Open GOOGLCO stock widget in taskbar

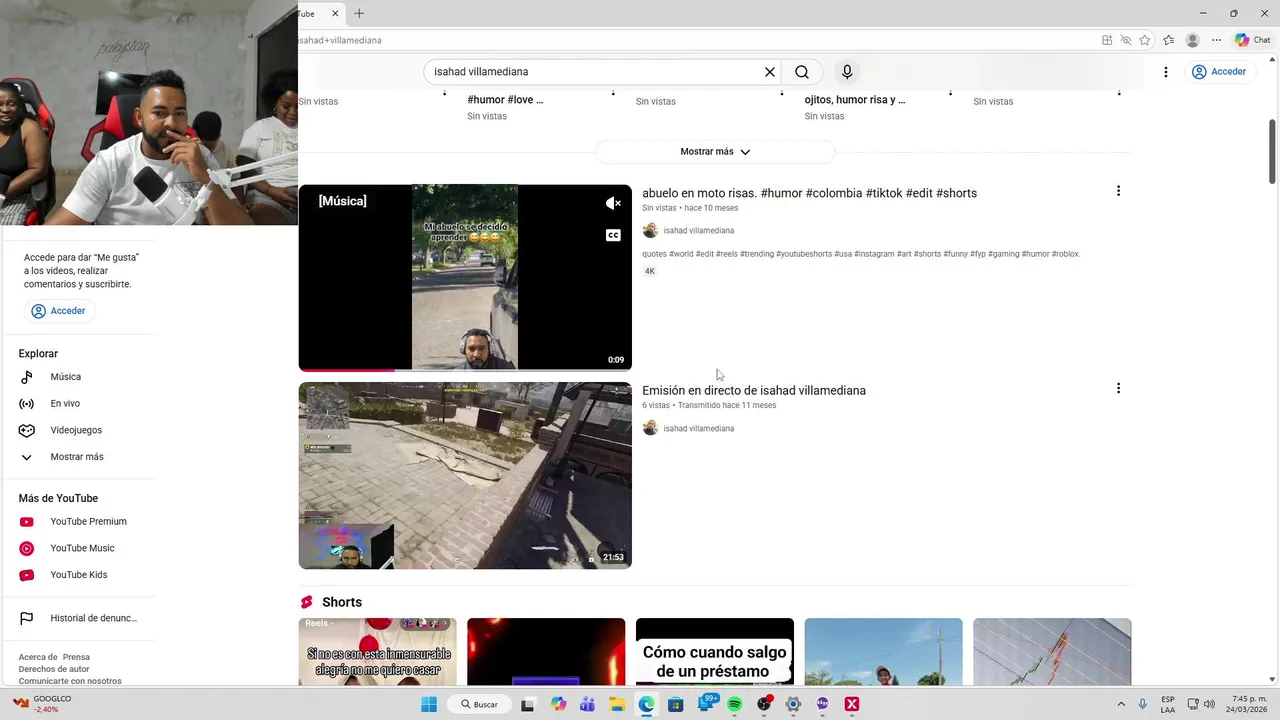pyautogui.click(x=41, y=704)
